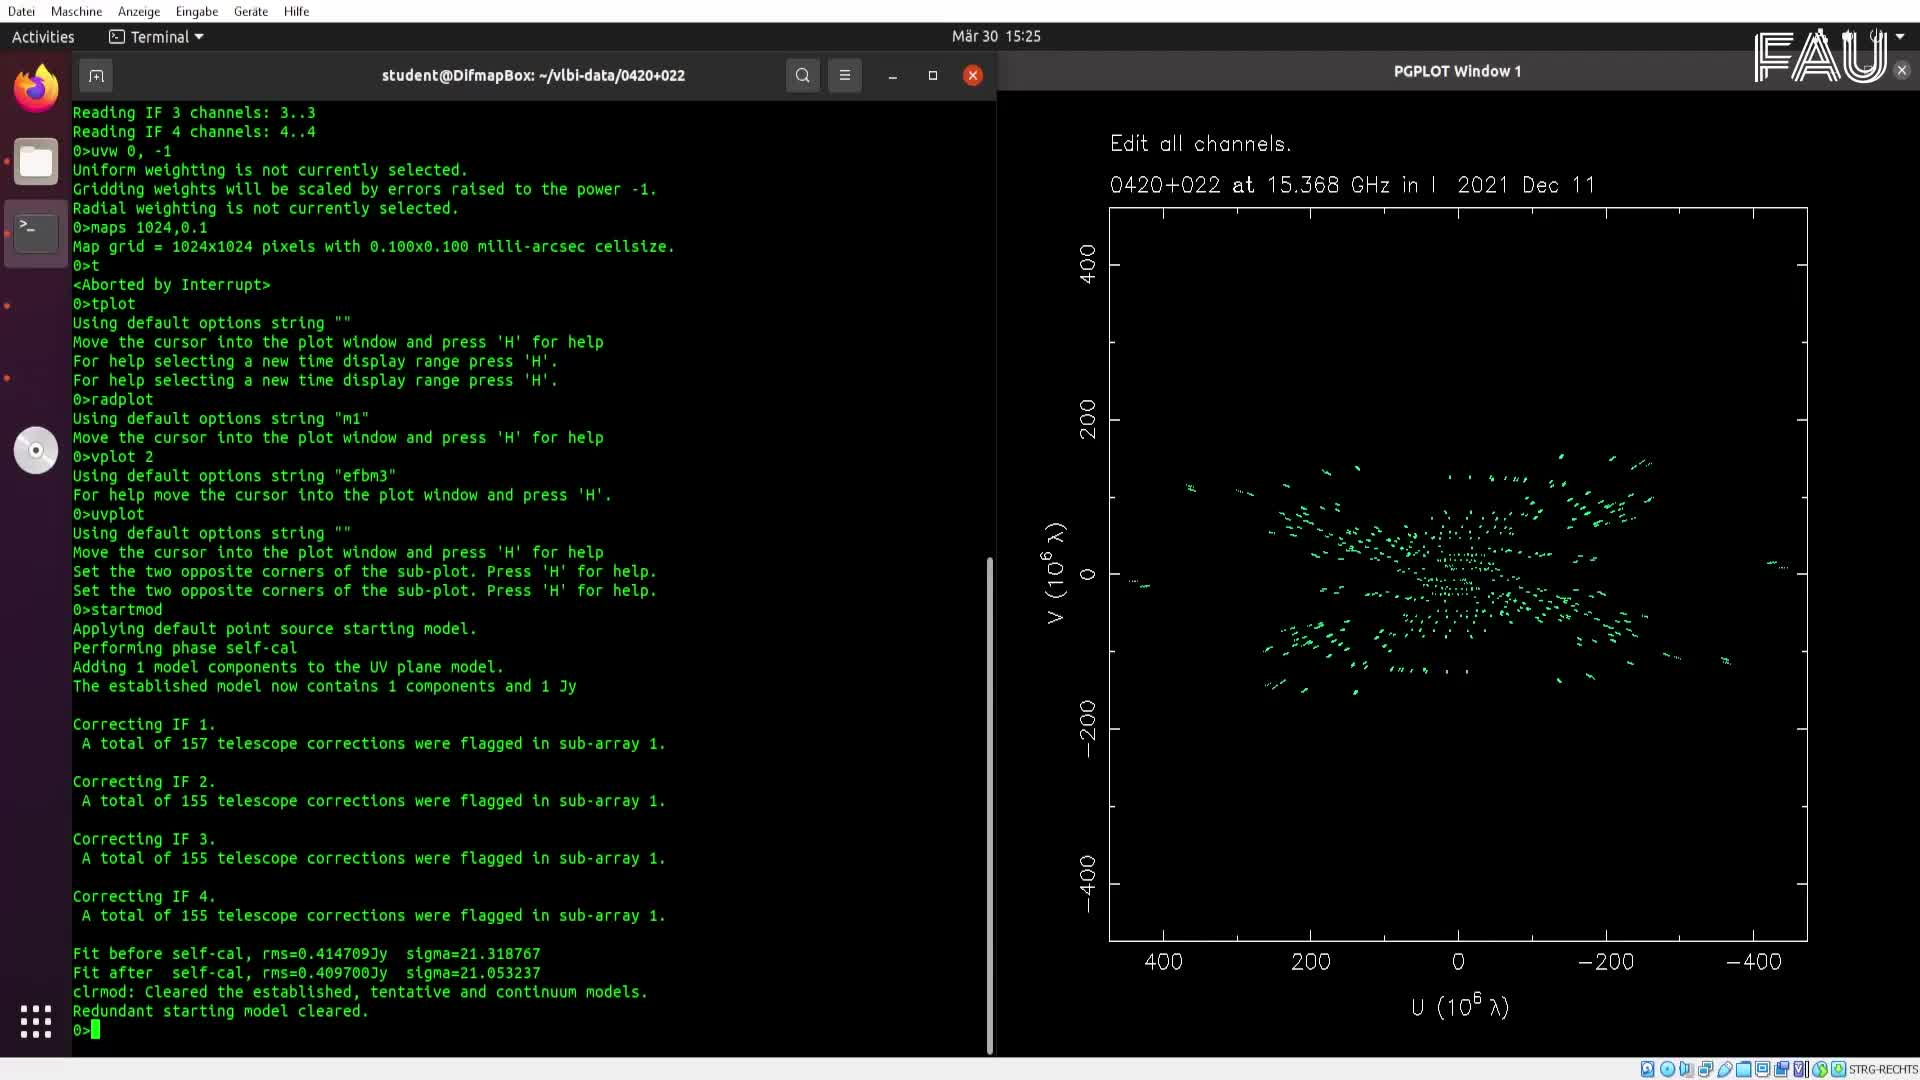The width and height of the screenshot is (1920, 1080).
Task: Click inside the PGPLOT uv-plot area
Action: 1457,574
